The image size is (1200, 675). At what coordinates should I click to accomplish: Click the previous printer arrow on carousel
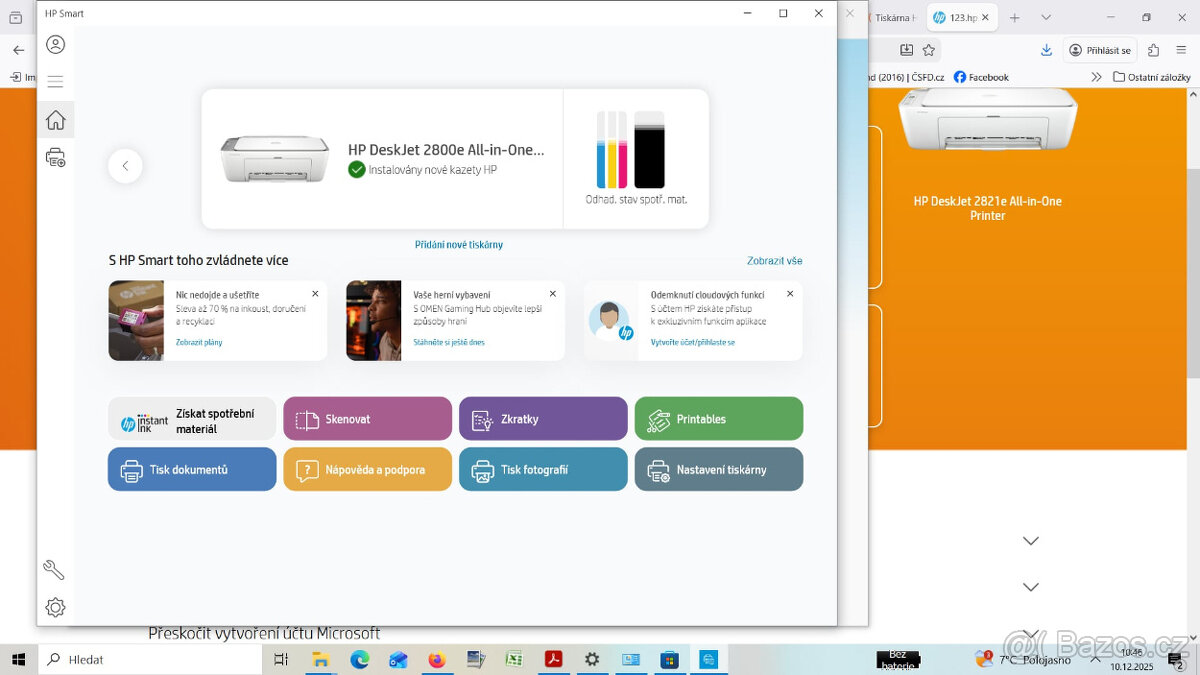125,166
